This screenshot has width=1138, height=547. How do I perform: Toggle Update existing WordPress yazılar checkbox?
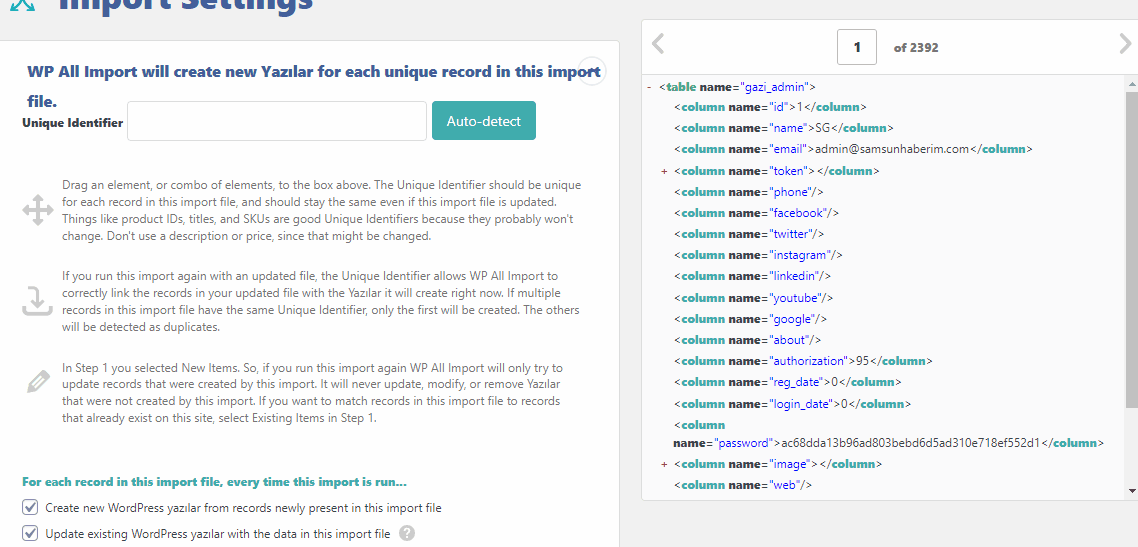(30, 533)
